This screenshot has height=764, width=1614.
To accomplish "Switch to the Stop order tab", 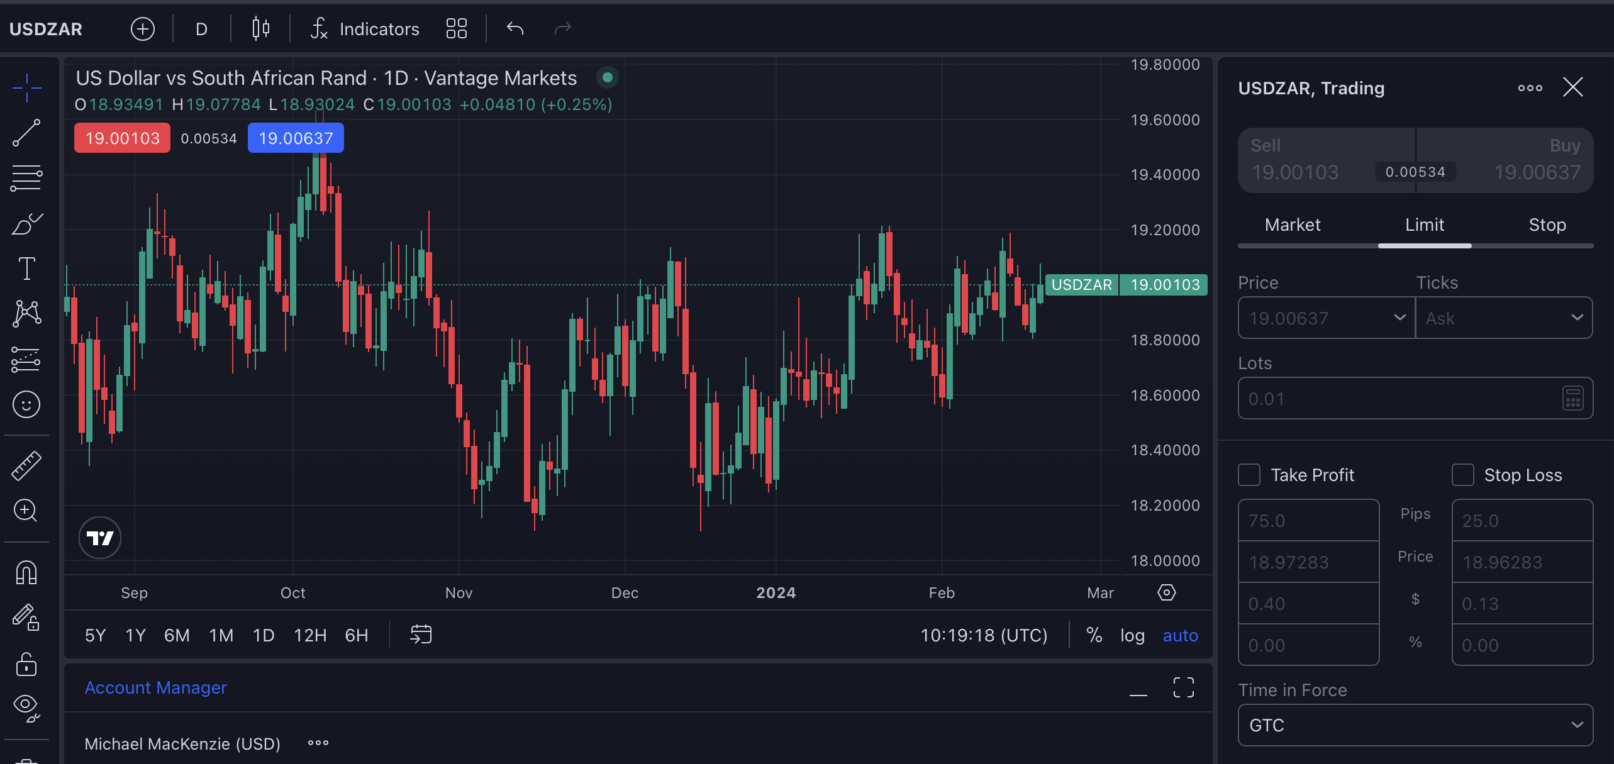I will tap(1547, 225).
